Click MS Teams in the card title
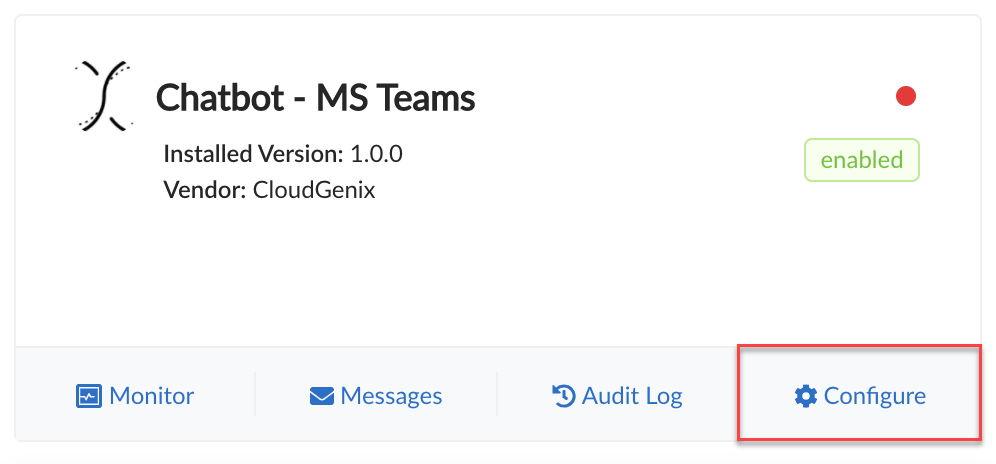Image resolution: width=996 pixels, height=464 pixels. point(396,98)
